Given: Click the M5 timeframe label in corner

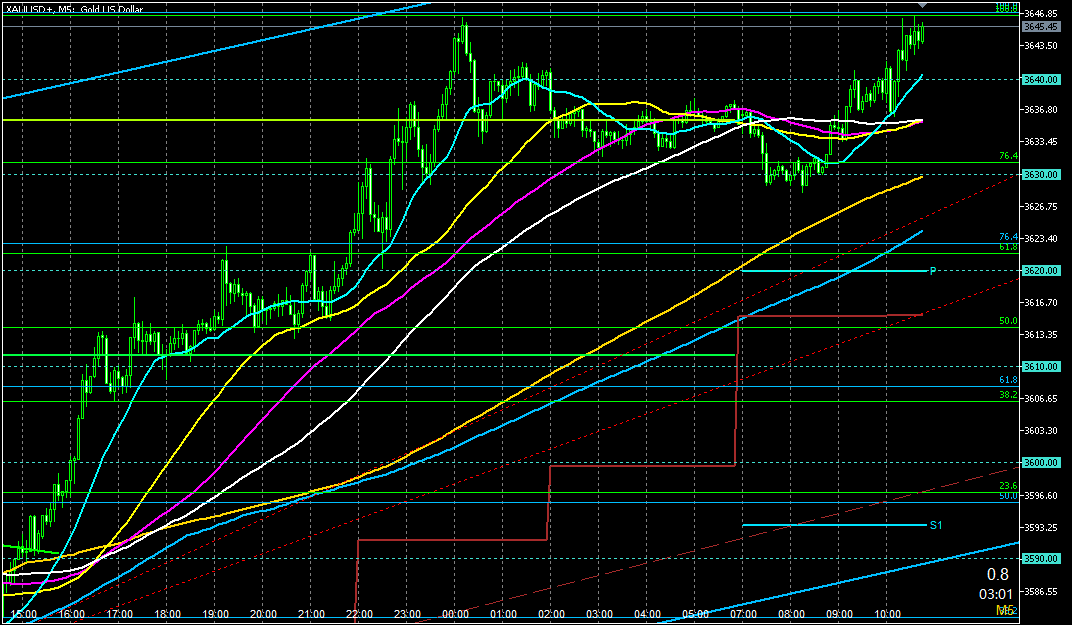Looking at the screenshot, I should (1004, 609).
